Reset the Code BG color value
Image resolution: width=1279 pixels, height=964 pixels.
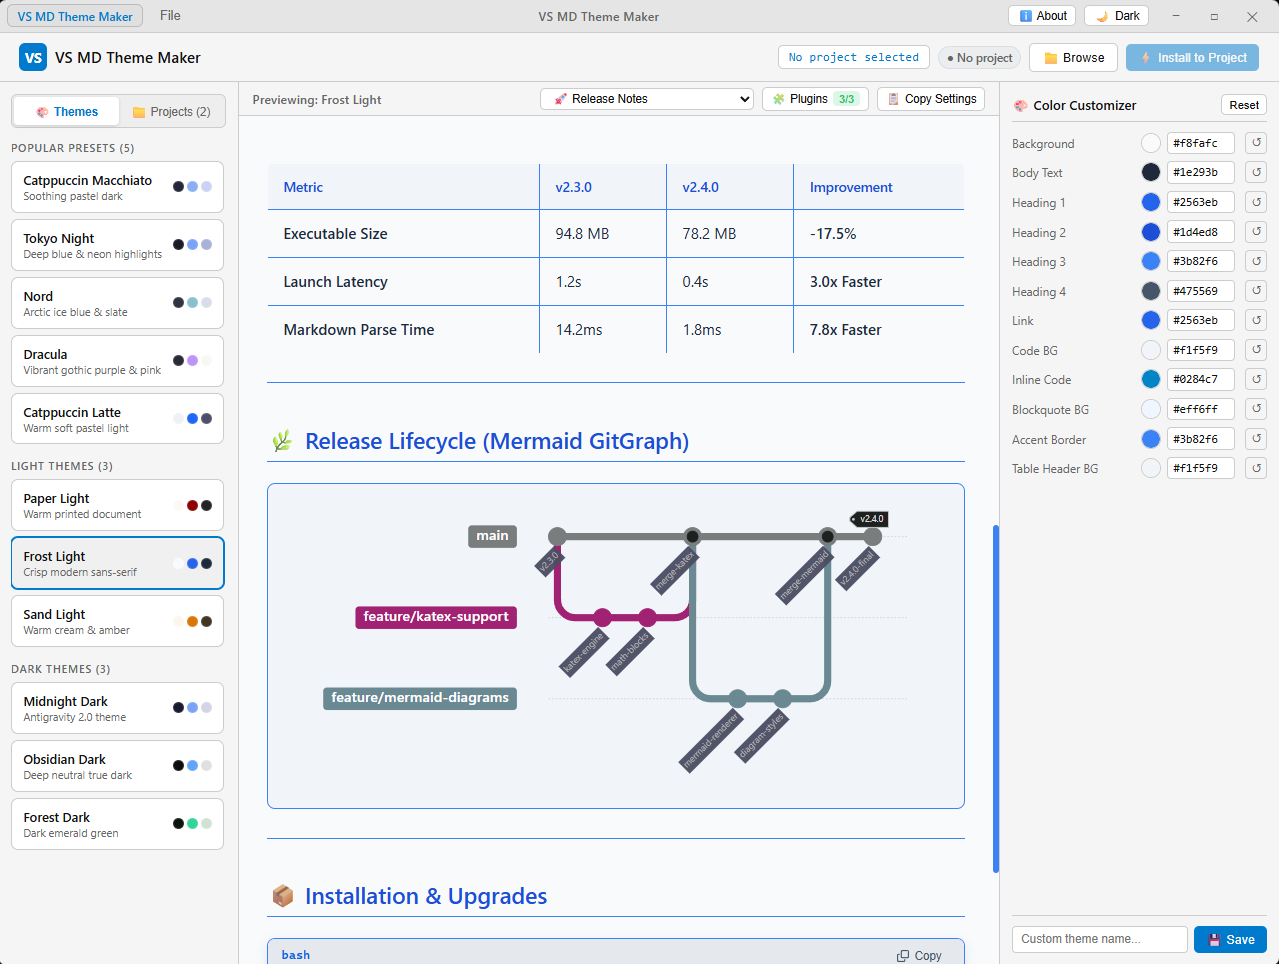point(1257,350)
